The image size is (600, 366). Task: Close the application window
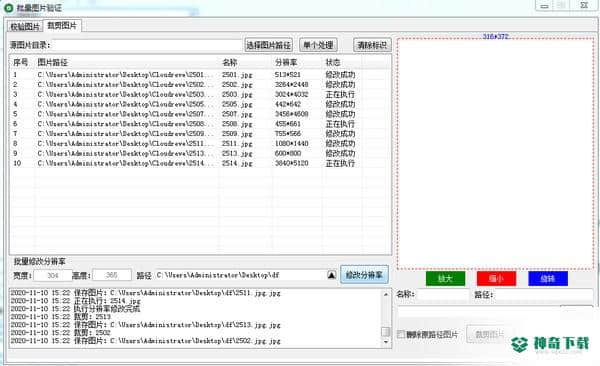[x=584, y=6]
